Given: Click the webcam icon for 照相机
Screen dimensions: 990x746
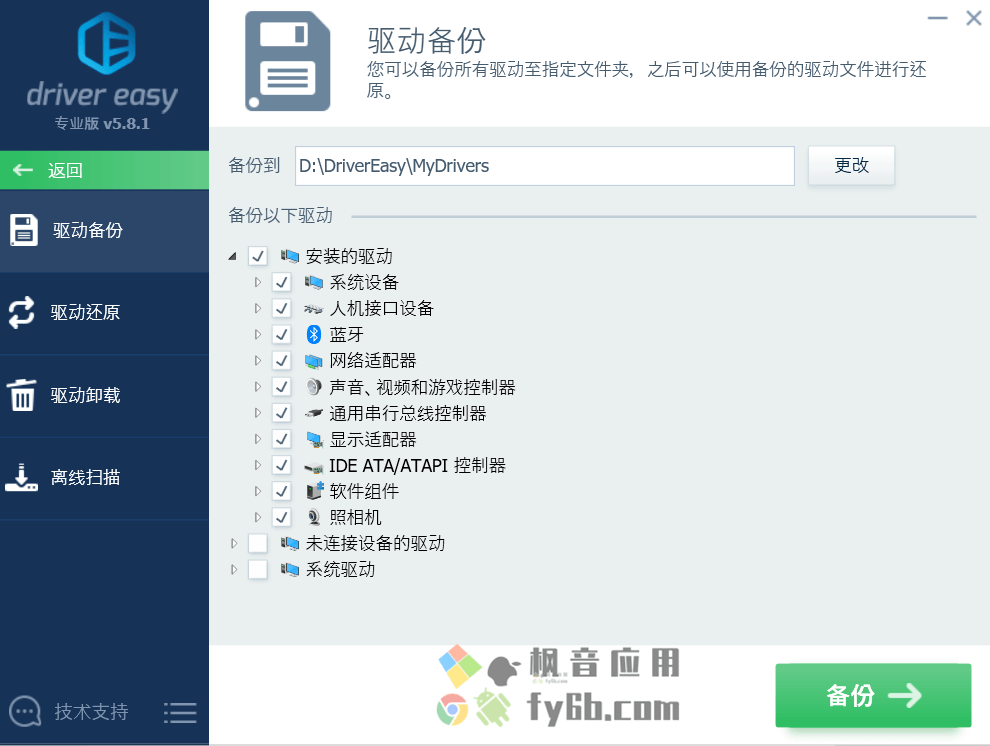Looking at the screenshot, I should click(x=314, y=518).
